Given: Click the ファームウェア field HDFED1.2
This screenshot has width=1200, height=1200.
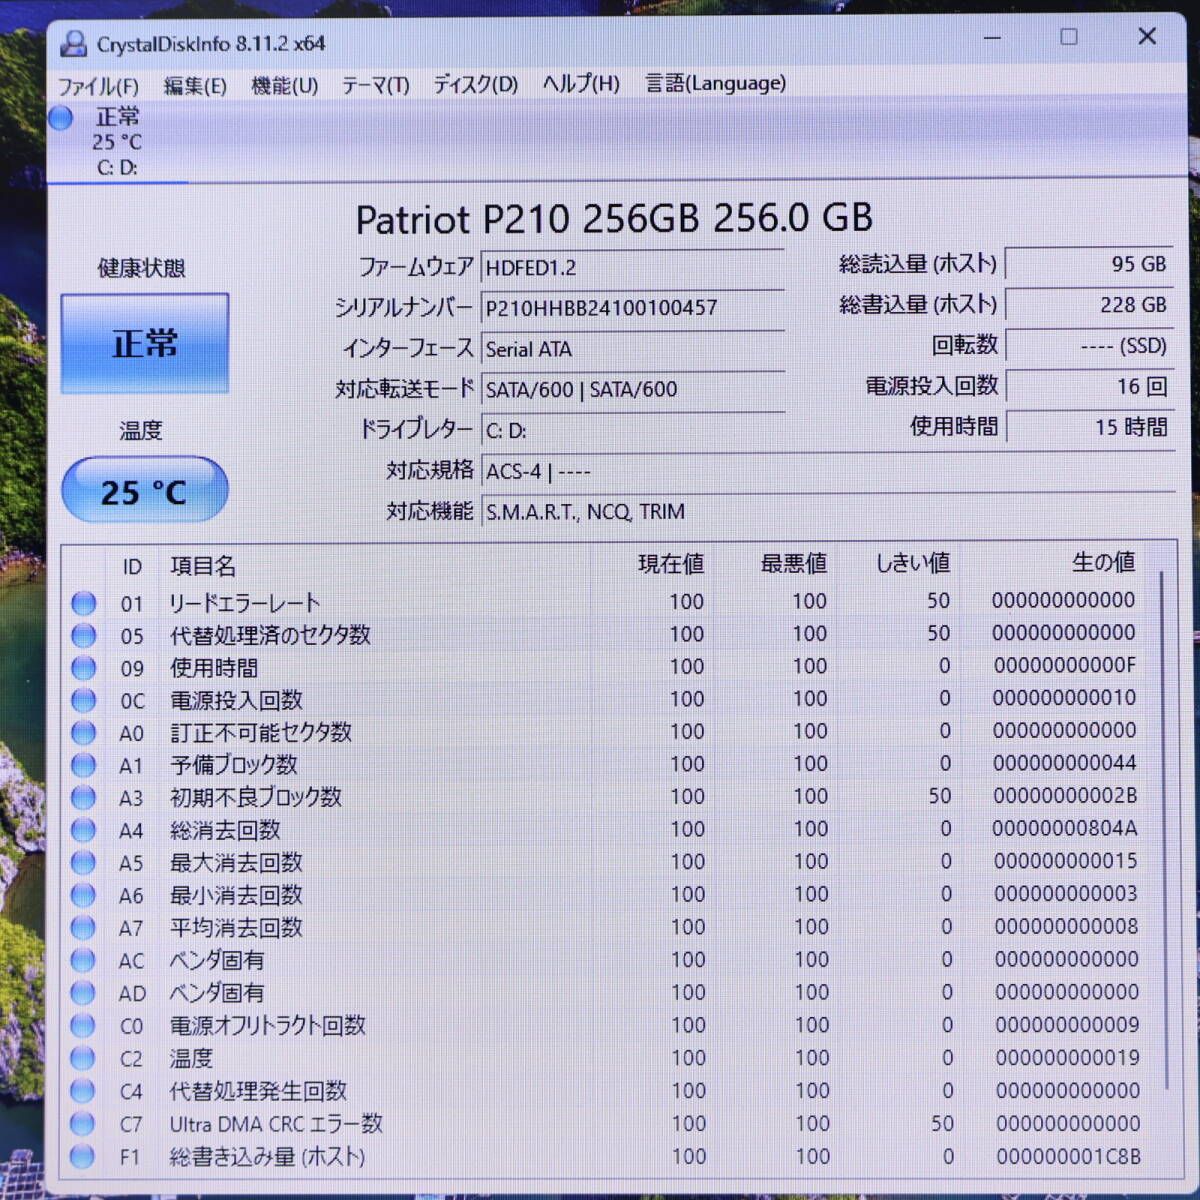Looking at the screenshot, I should [632, 268].
